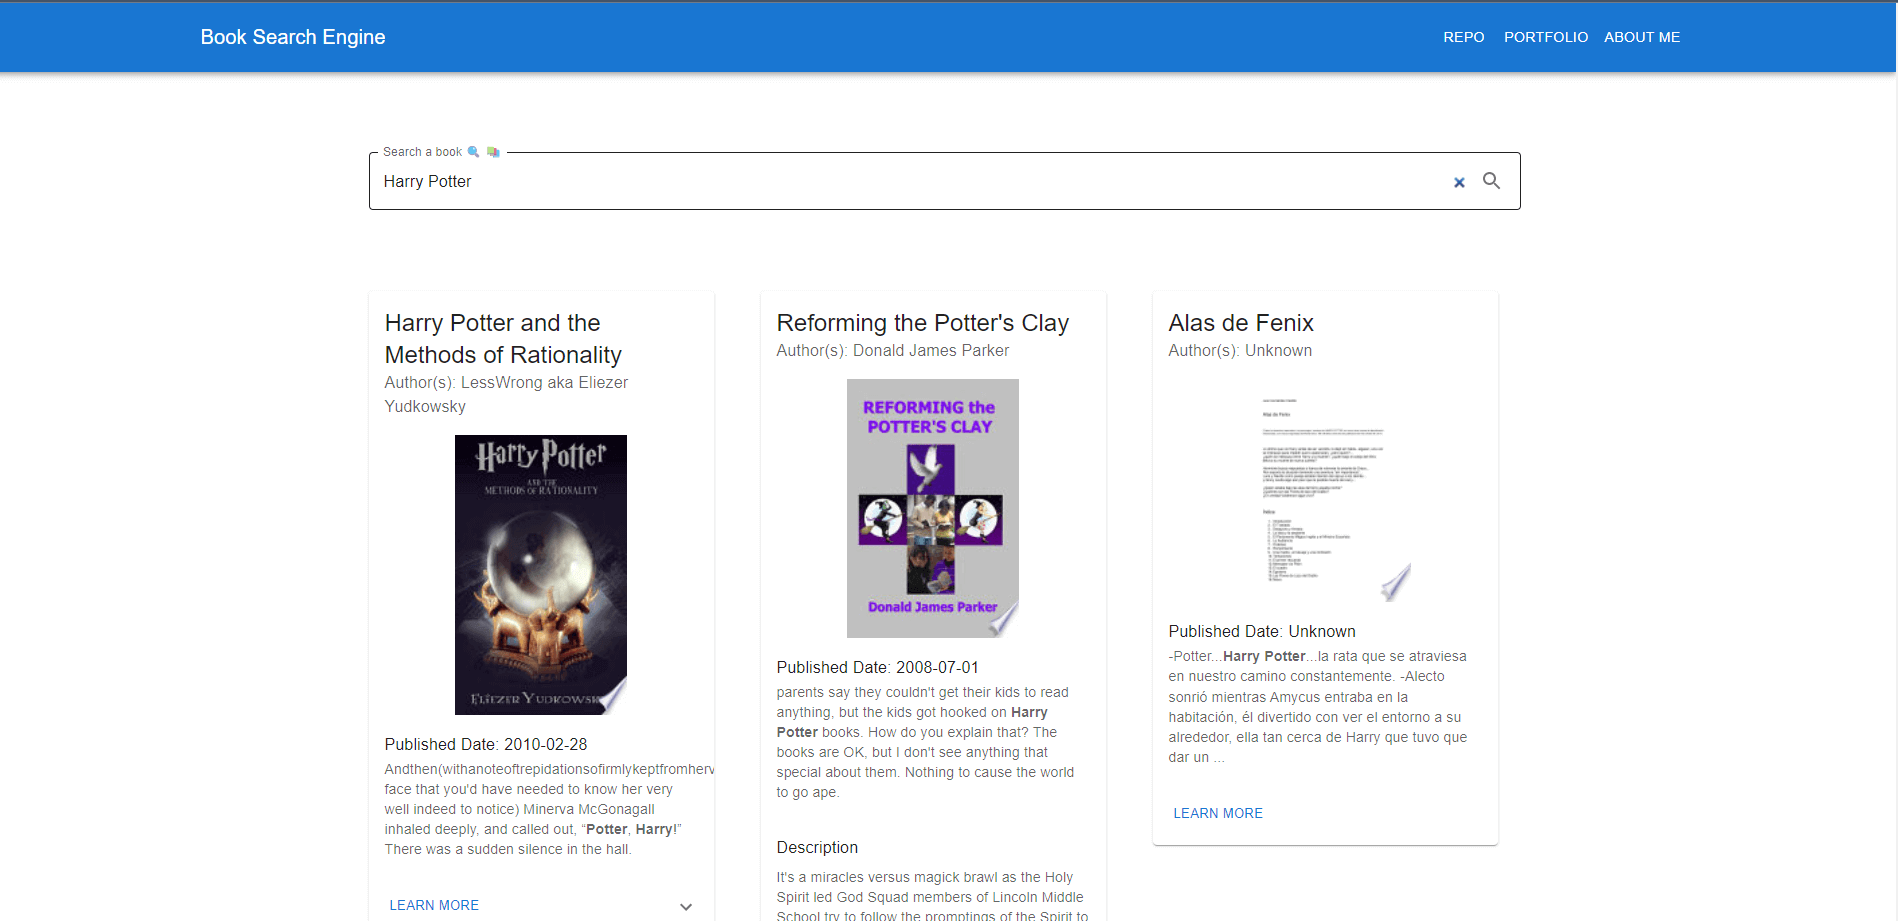Expand the Harry Potter Methods of Rationality card
Image resolution: width=1898 pixels, height=921 pixels.
[x=686, y=906]
